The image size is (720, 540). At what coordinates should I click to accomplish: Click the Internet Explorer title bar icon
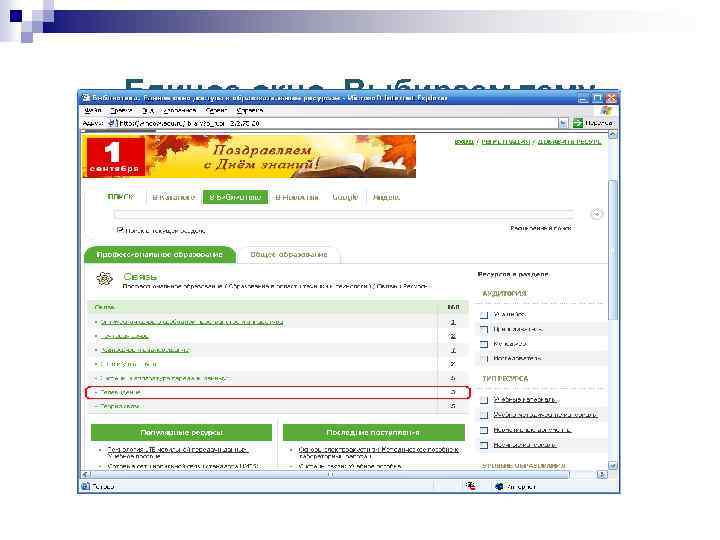tap(86, 98)
